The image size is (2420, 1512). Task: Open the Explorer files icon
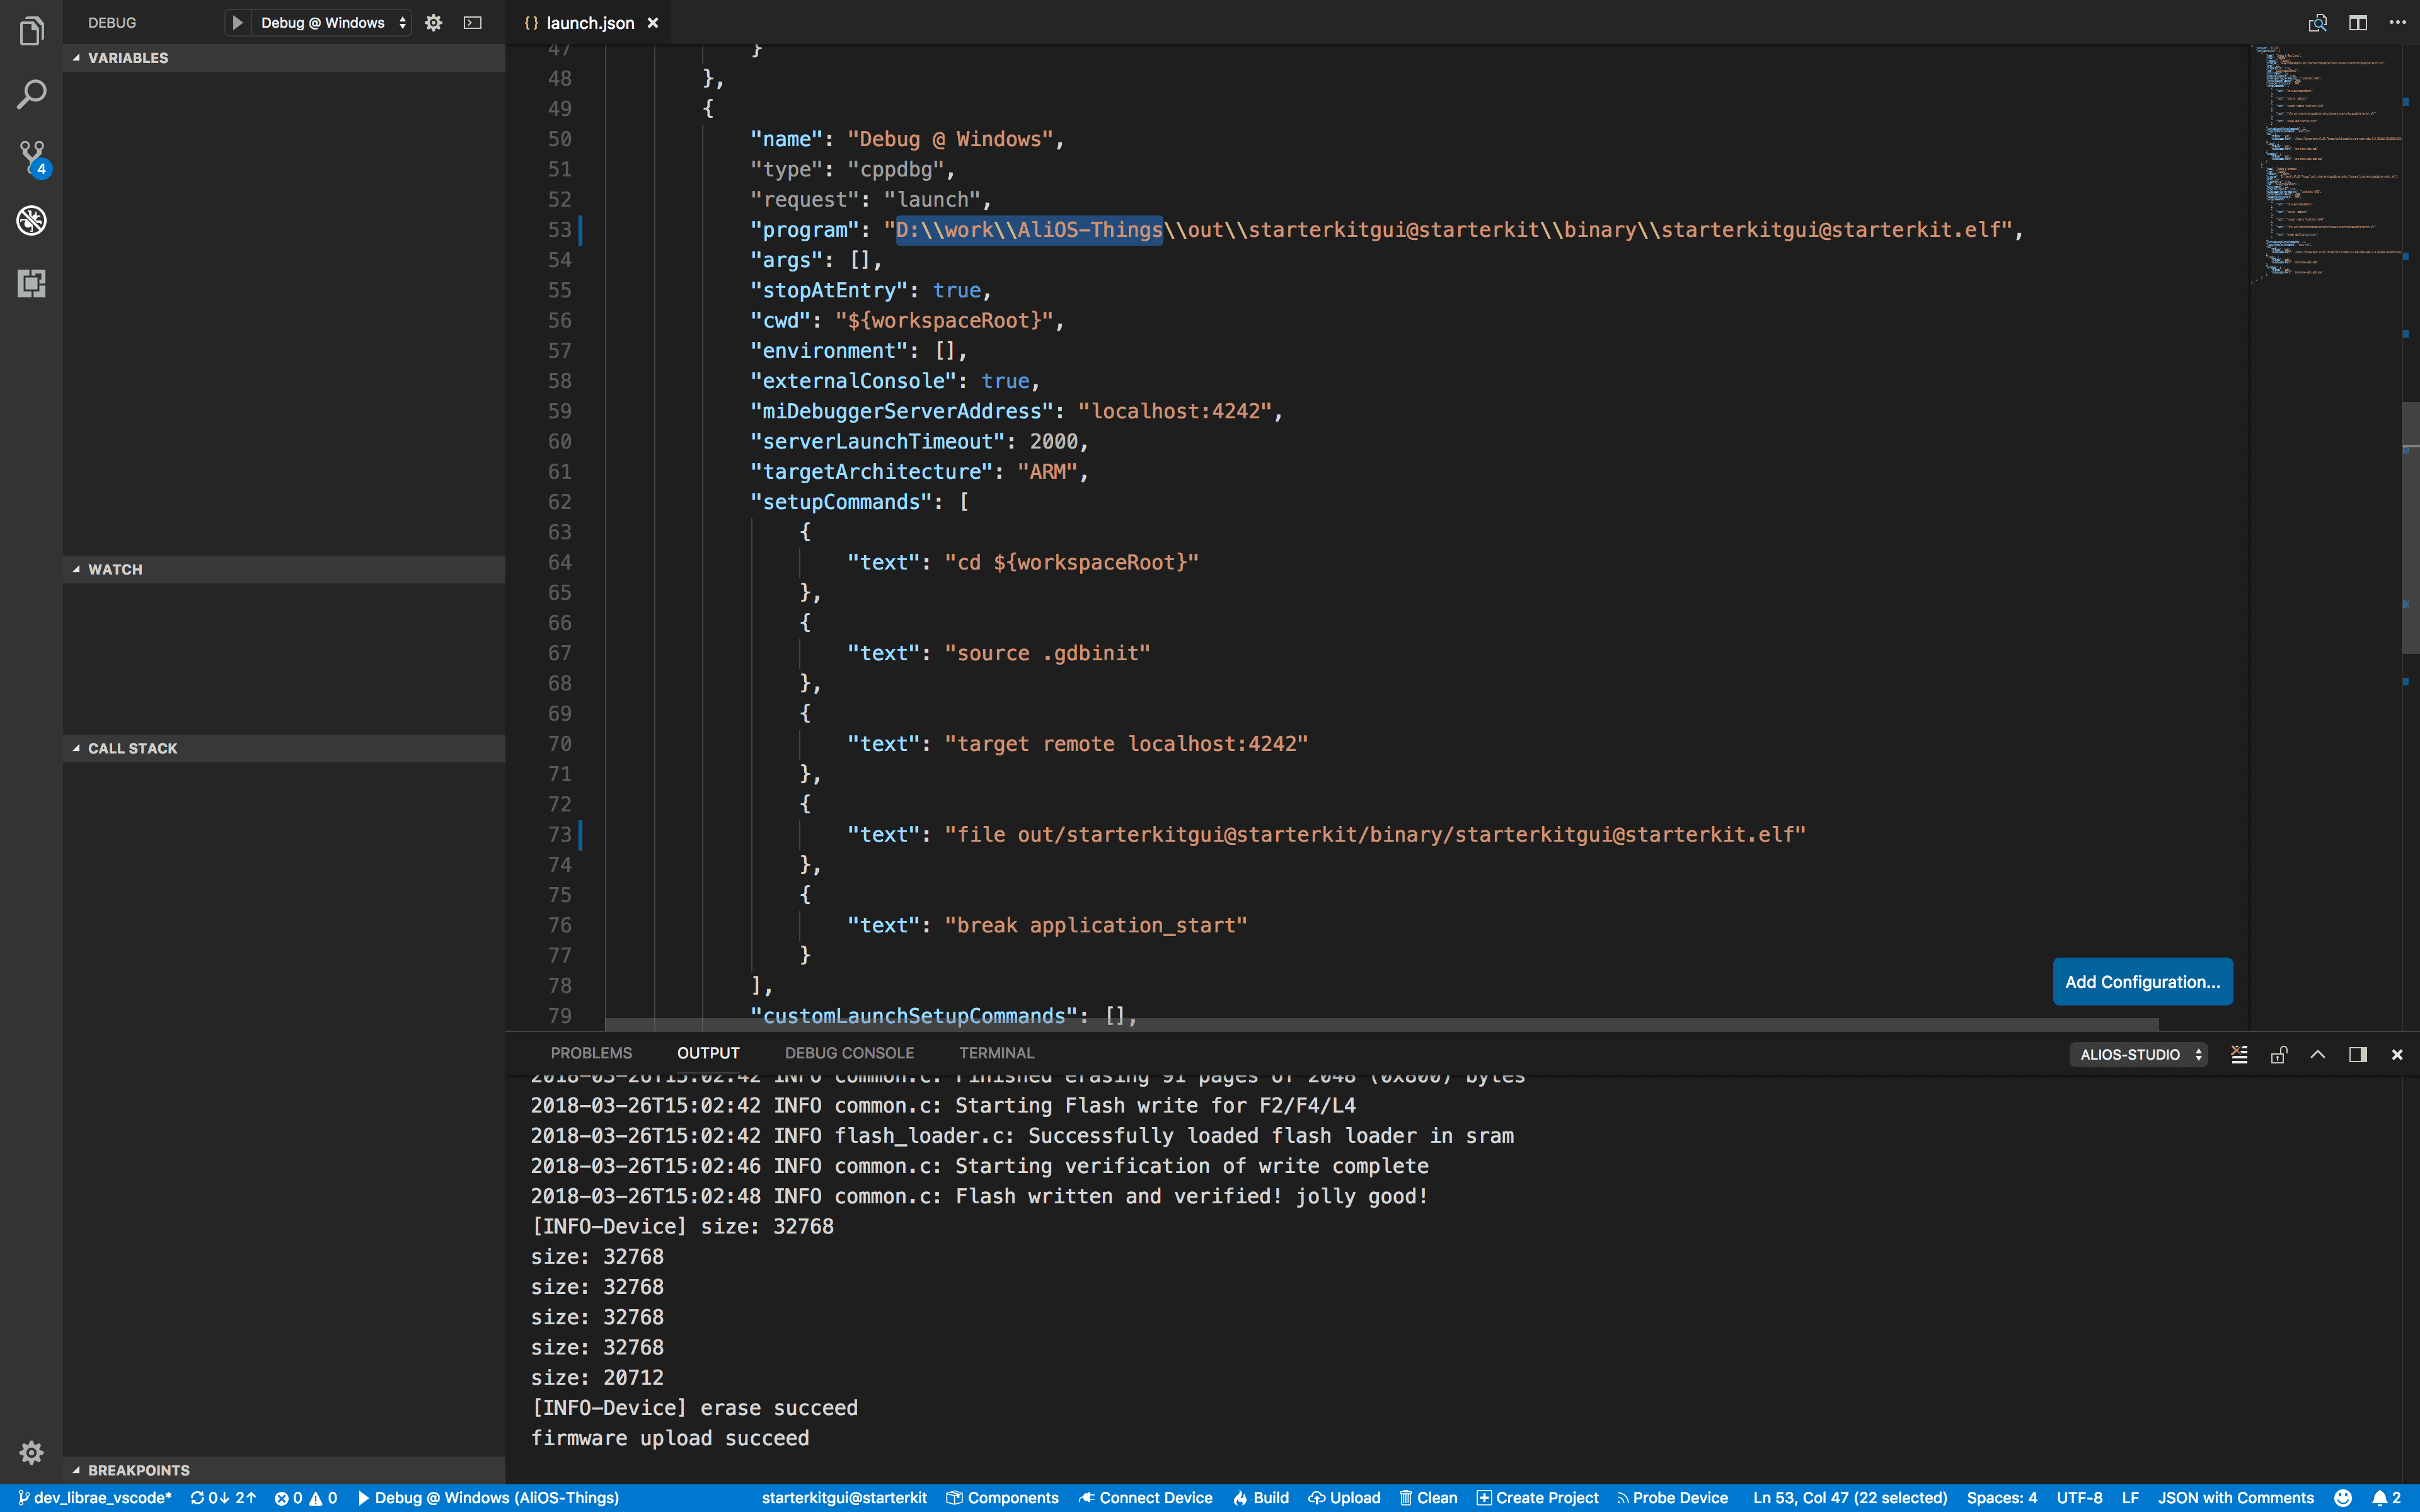pyautogui.click(x=31, y=32)
